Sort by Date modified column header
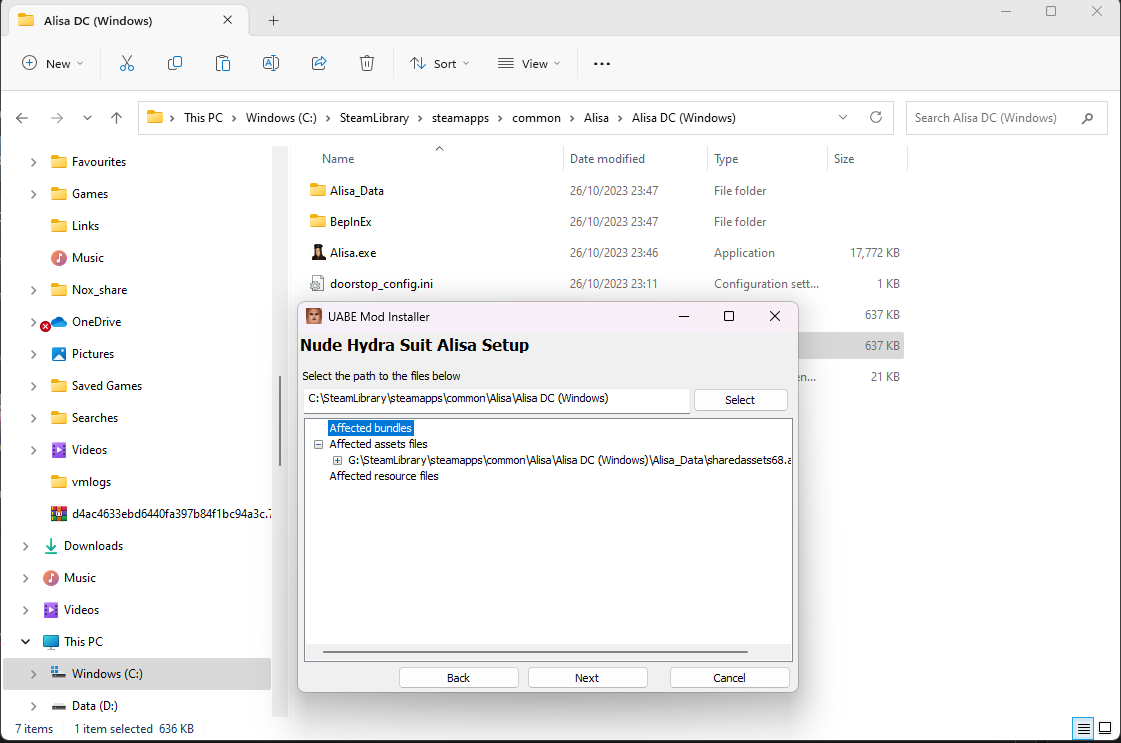Image resolution: width=1121 pixels, height=743 pixels. 607,159
